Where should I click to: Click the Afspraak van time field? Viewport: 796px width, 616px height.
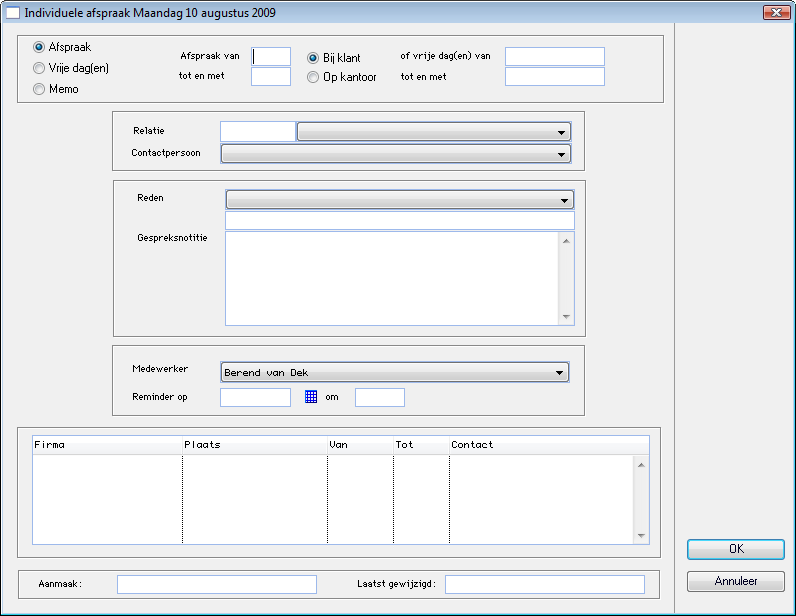click(x=271, y=57)
